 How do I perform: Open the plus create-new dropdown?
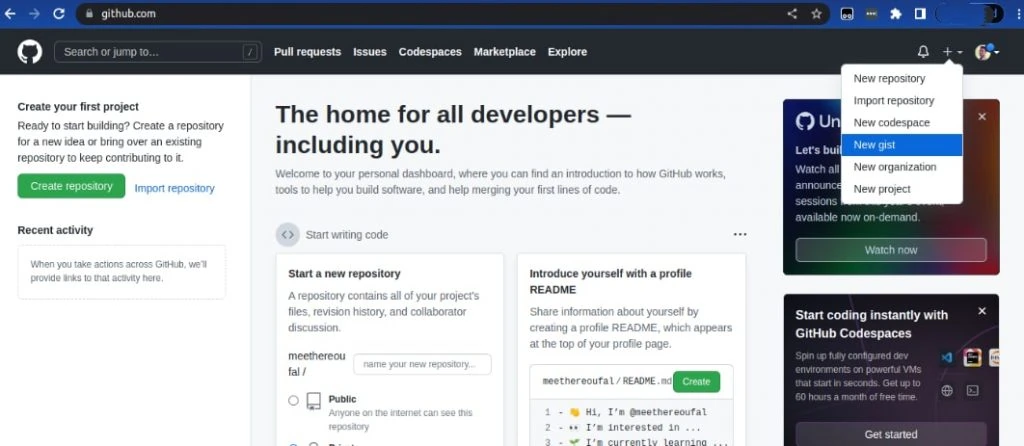(x=952, y=52)
